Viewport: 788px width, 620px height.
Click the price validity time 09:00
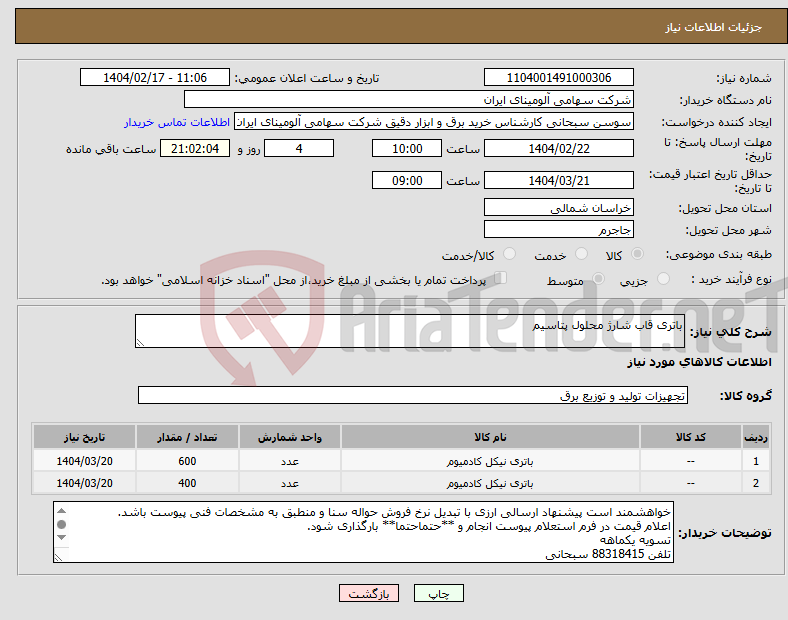tap(407, 180)
